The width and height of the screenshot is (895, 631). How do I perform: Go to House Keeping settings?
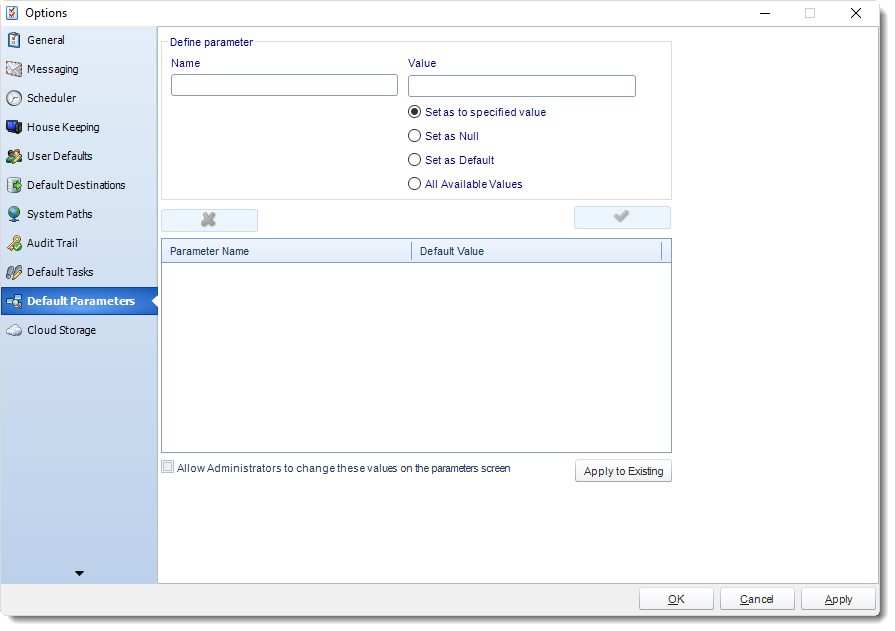(79, 127)
